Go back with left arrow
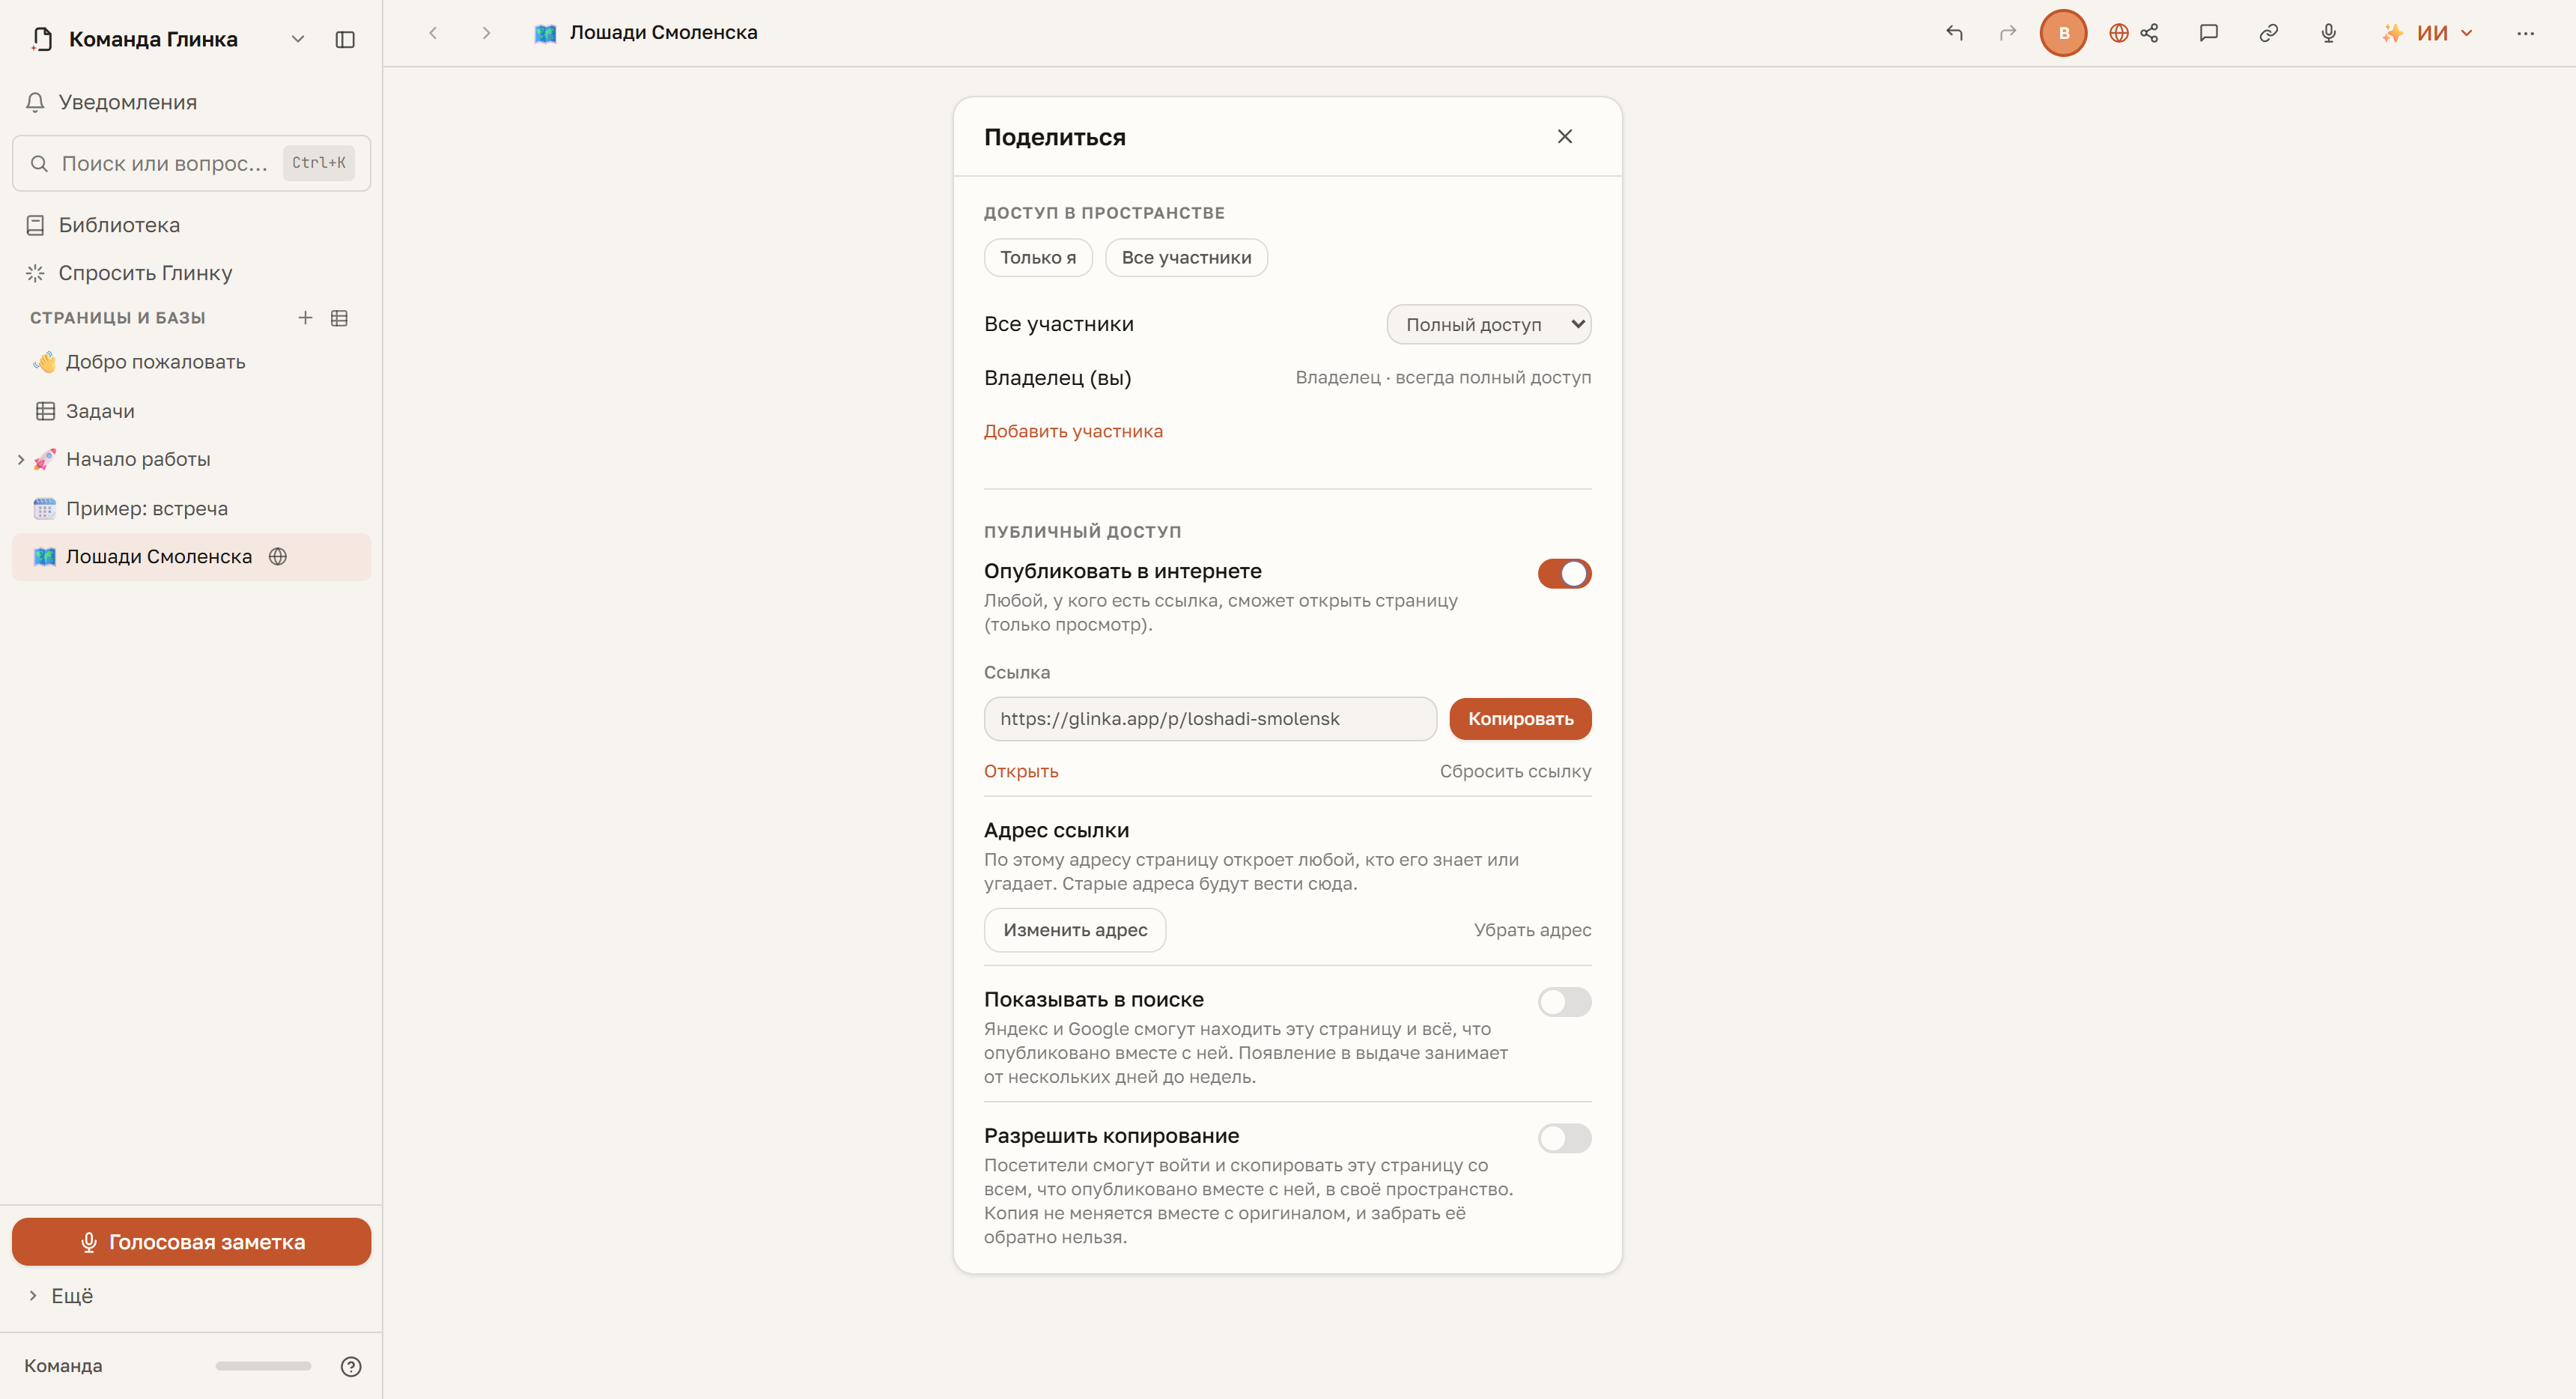This screenshot has width=2576, height=1399. pyautogui.click(x=433, y=33)
